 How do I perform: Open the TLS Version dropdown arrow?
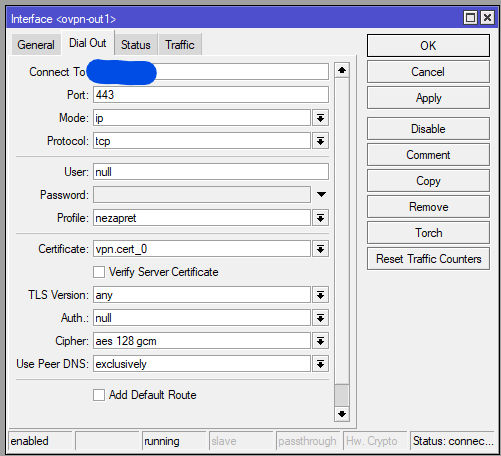pos(320,295)
